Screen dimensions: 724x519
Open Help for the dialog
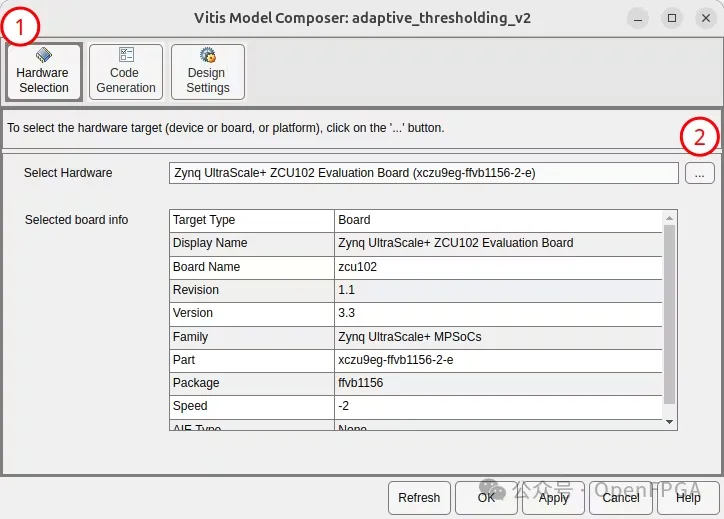pyautogui.click(x=688, y=497)
